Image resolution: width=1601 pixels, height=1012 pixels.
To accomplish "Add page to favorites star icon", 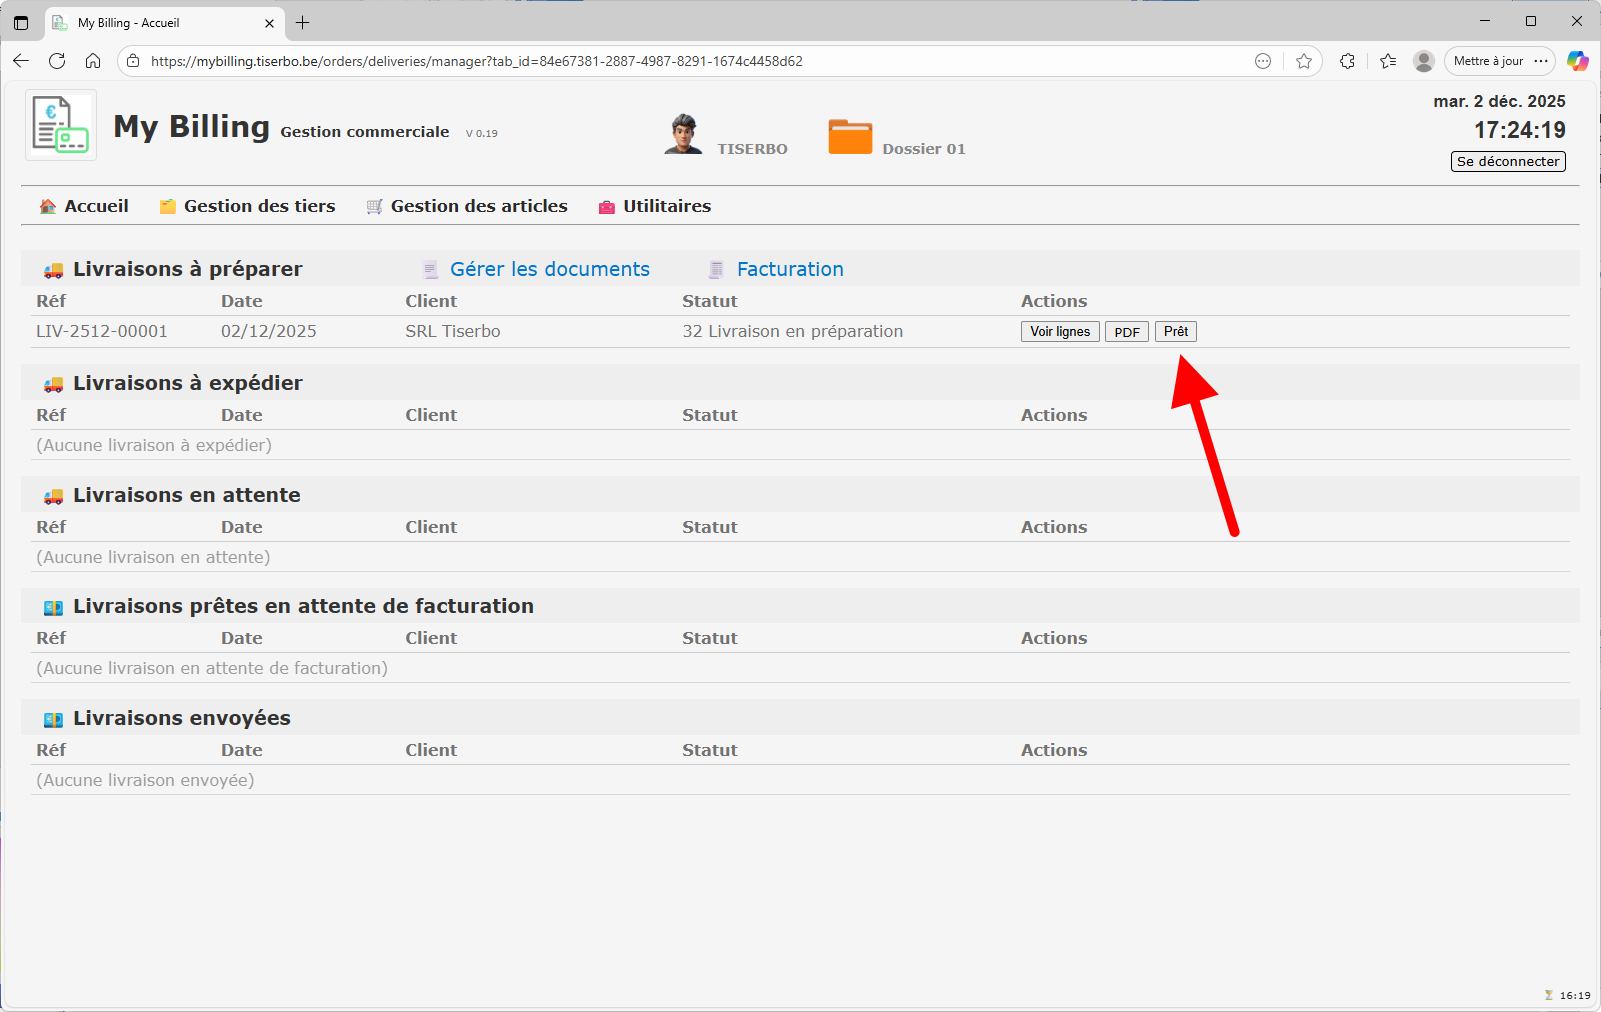I will tap(1304, 61).
